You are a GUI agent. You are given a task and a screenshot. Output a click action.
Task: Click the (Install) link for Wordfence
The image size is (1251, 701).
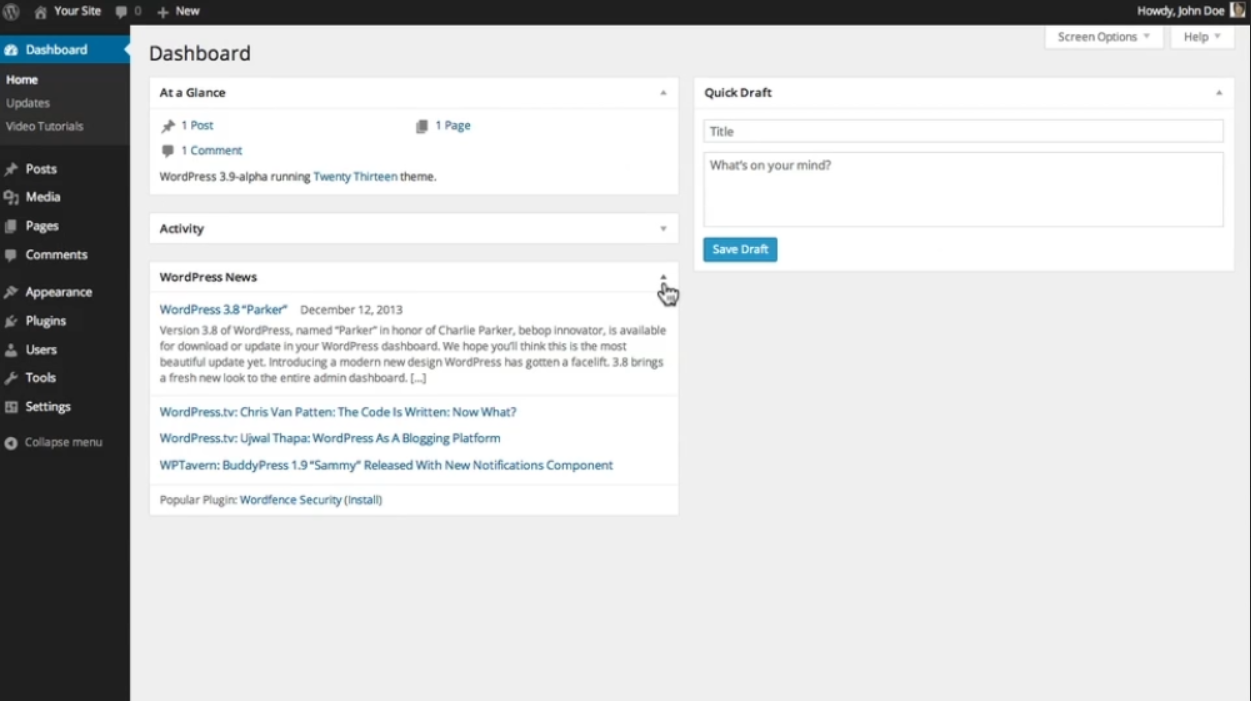pos(363,500)
